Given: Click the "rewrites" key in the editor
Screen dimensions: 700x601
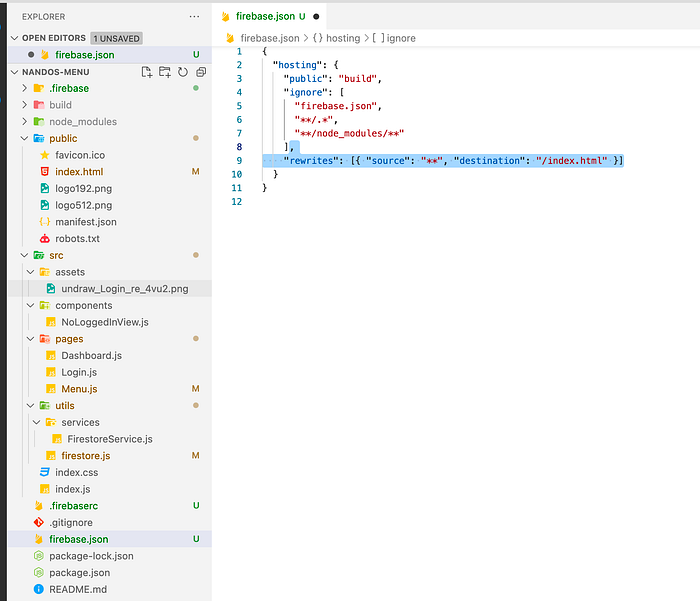Looking at the screenshot, I should pyautogui.click(x=314, y=161).
